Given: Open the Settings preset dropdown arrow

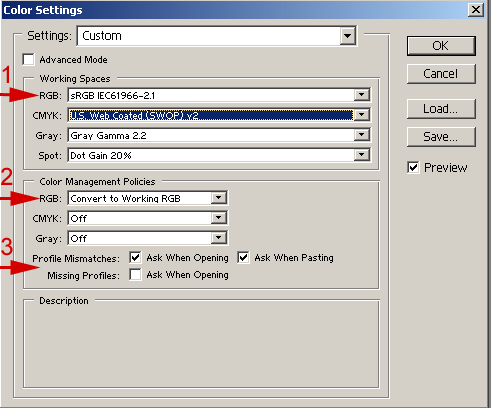Looking at the screenshot, I should pyautogui.click(x=347, y=36).
